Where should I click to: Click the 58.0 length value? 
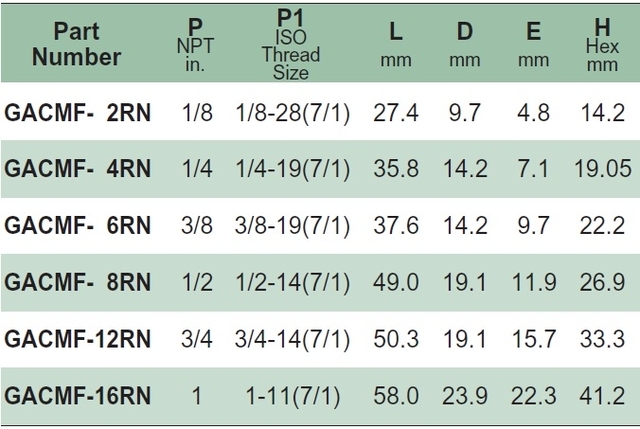(x=396, y=396)
